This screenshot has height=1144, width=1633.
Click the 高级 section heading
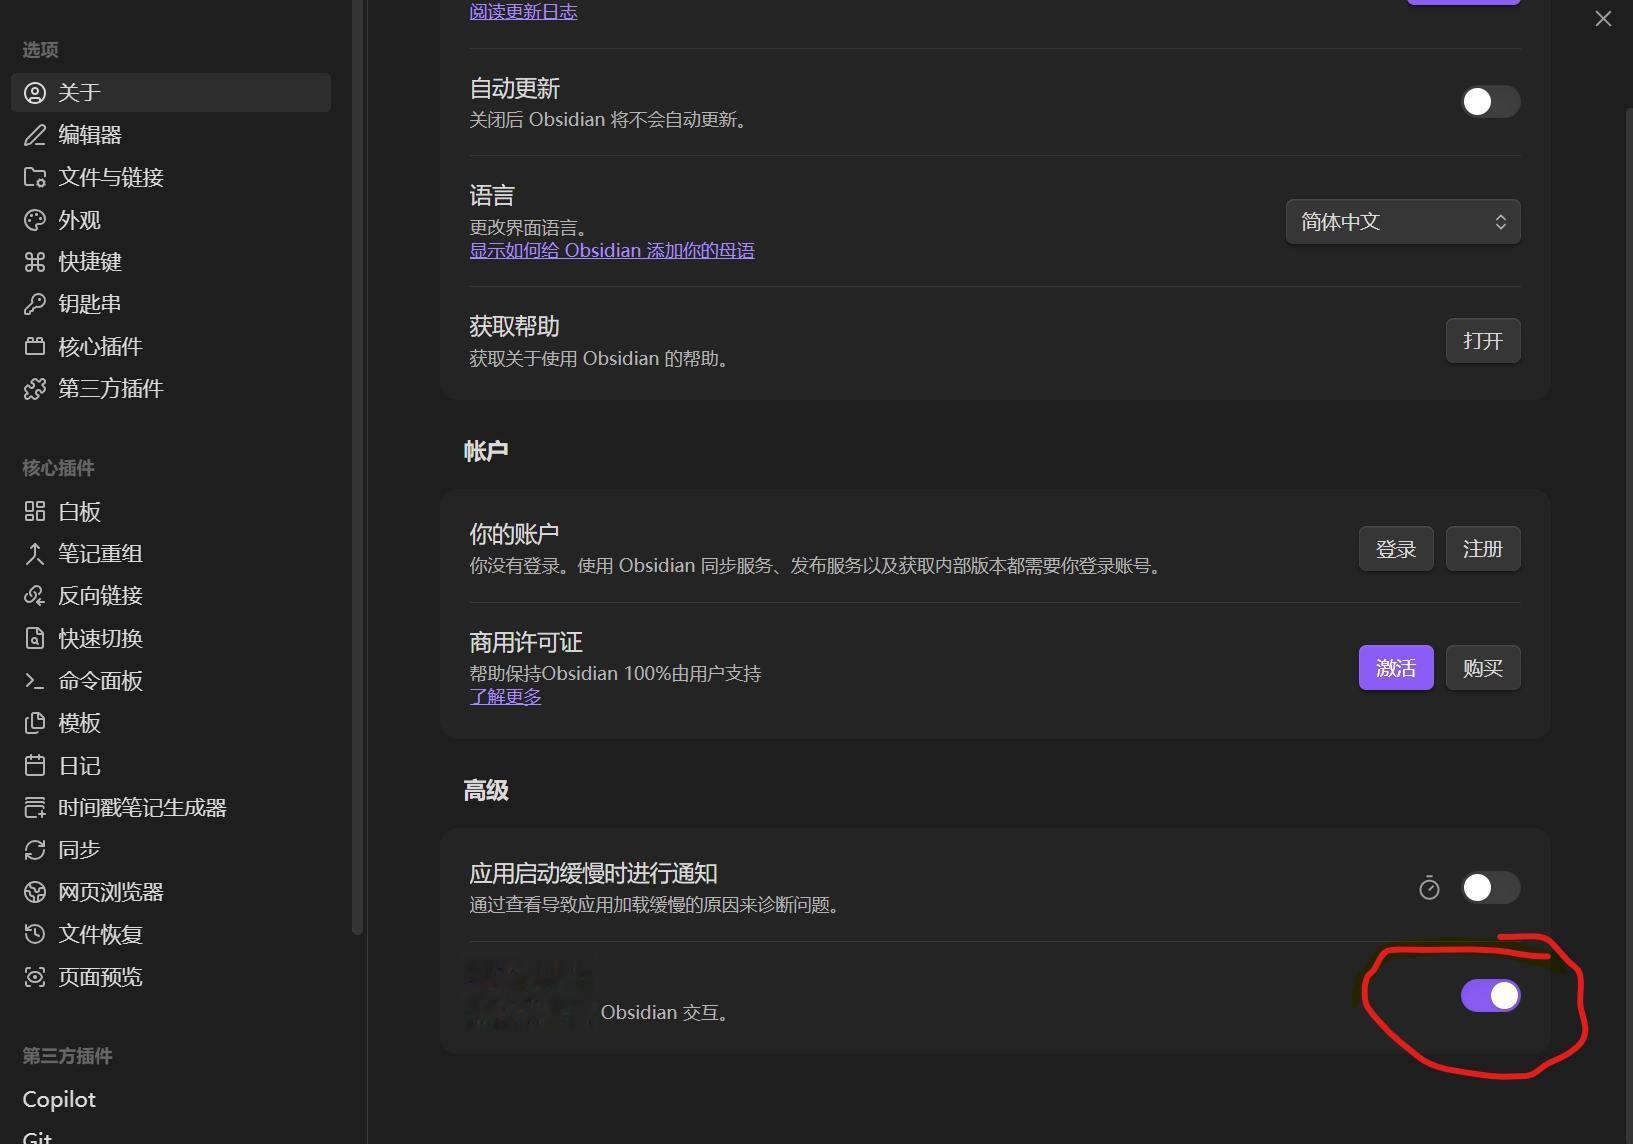click(x=486, y=791)
